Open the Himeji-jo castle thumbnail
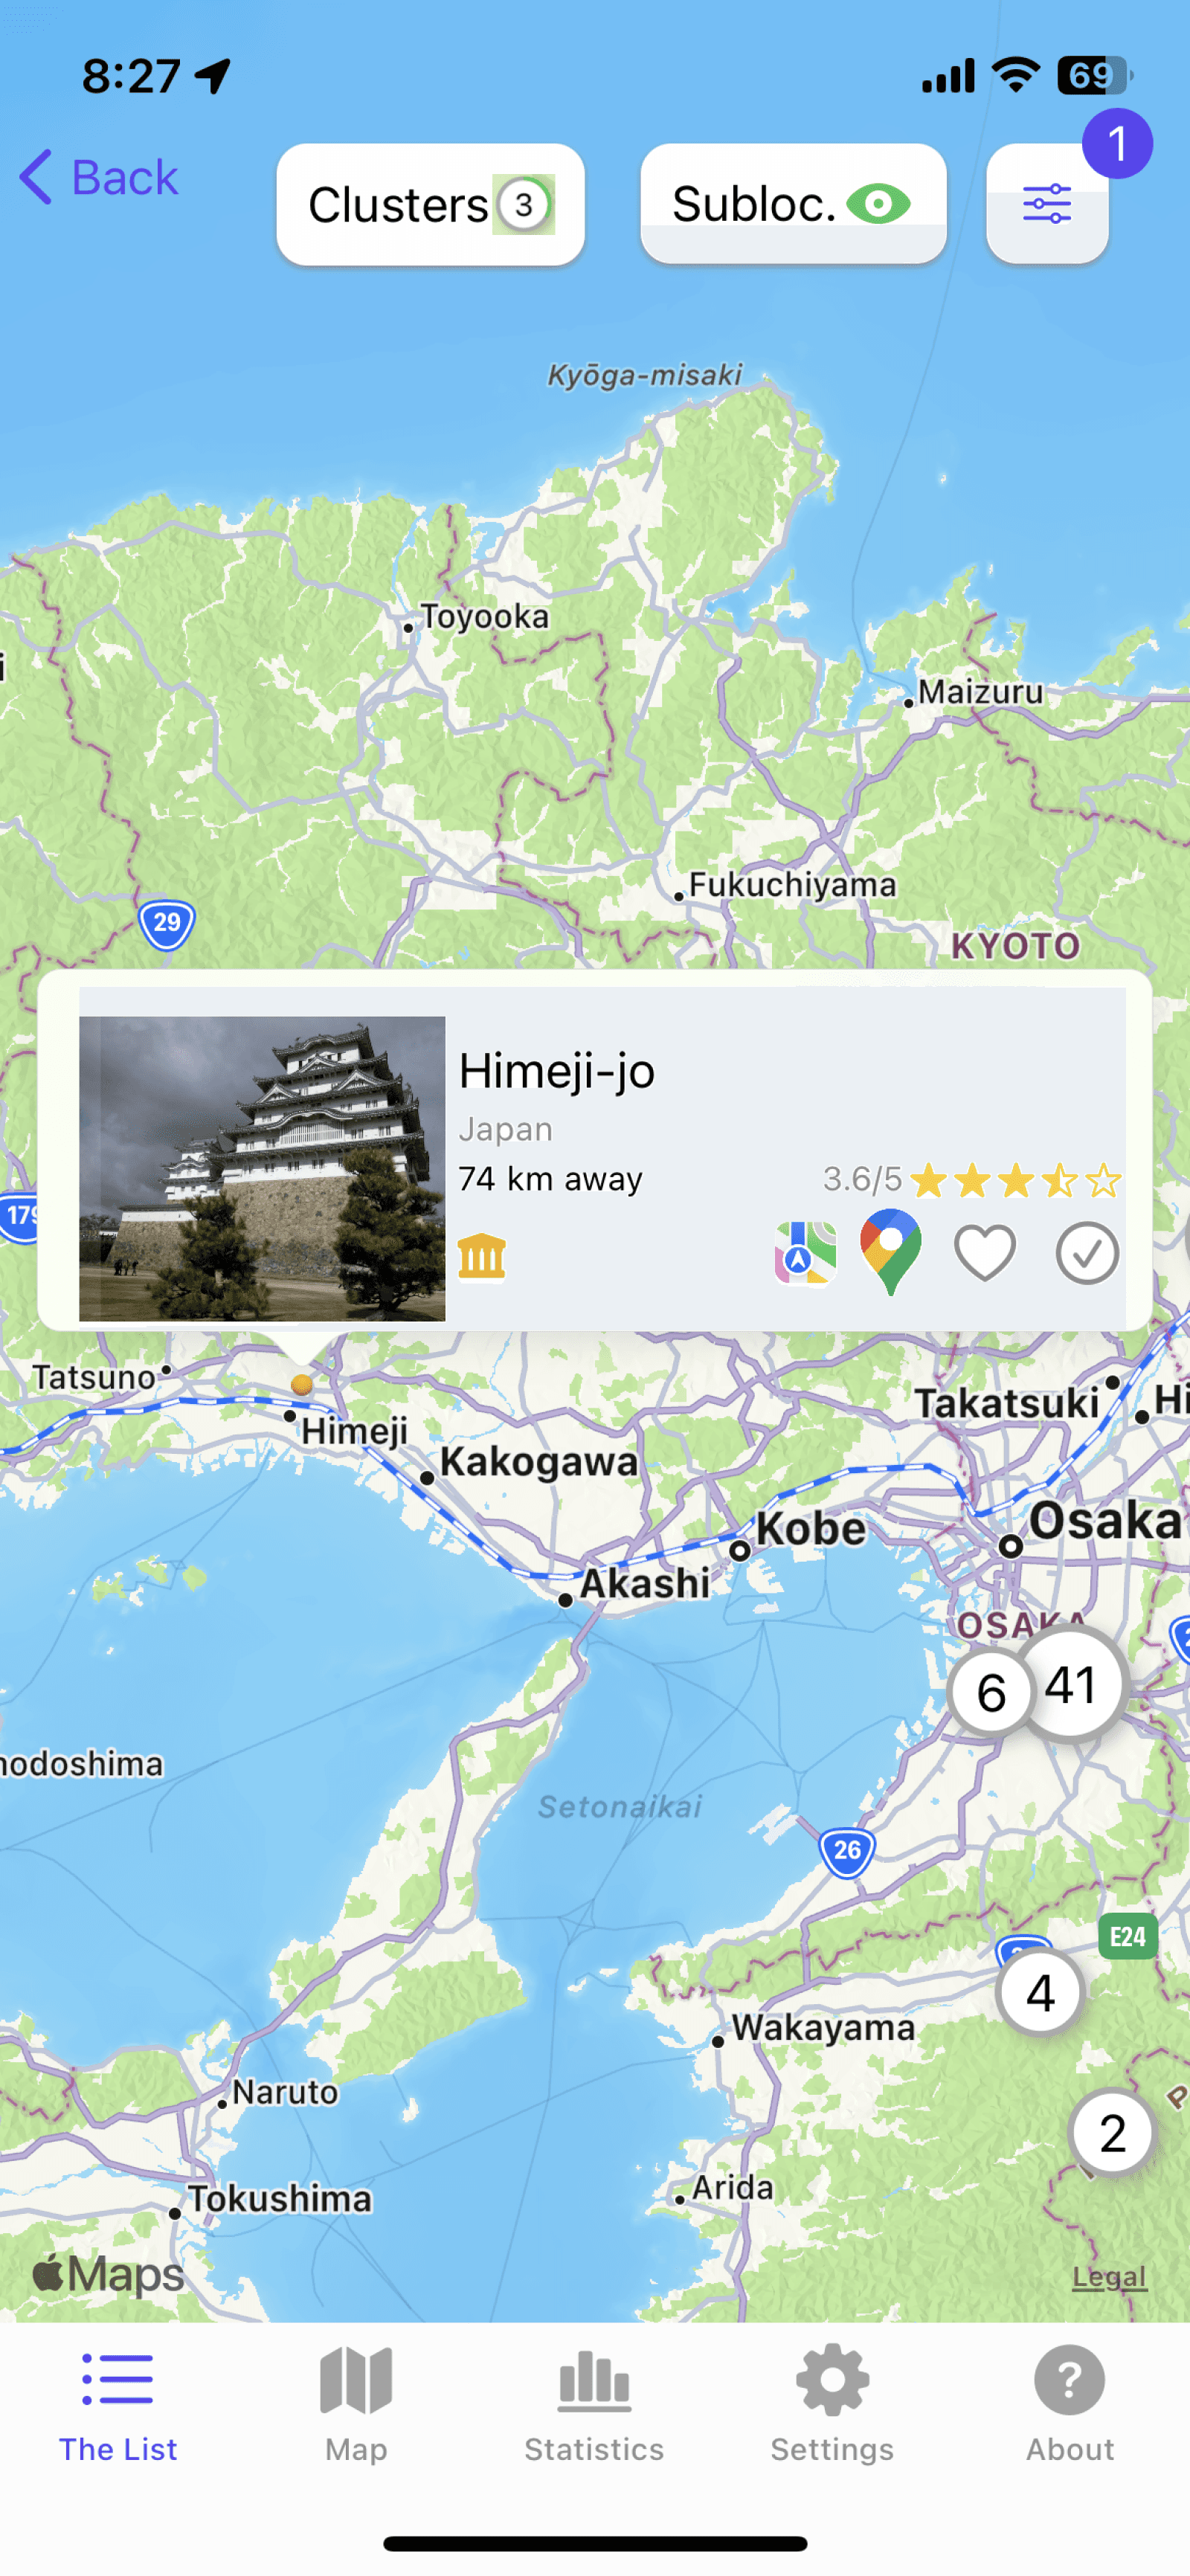 [x=262, y=1168]
